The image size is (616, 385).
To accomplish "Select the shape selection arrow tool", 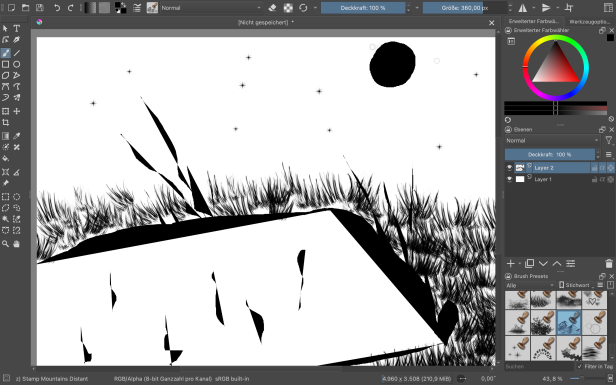I will click(x=6, y=28).
